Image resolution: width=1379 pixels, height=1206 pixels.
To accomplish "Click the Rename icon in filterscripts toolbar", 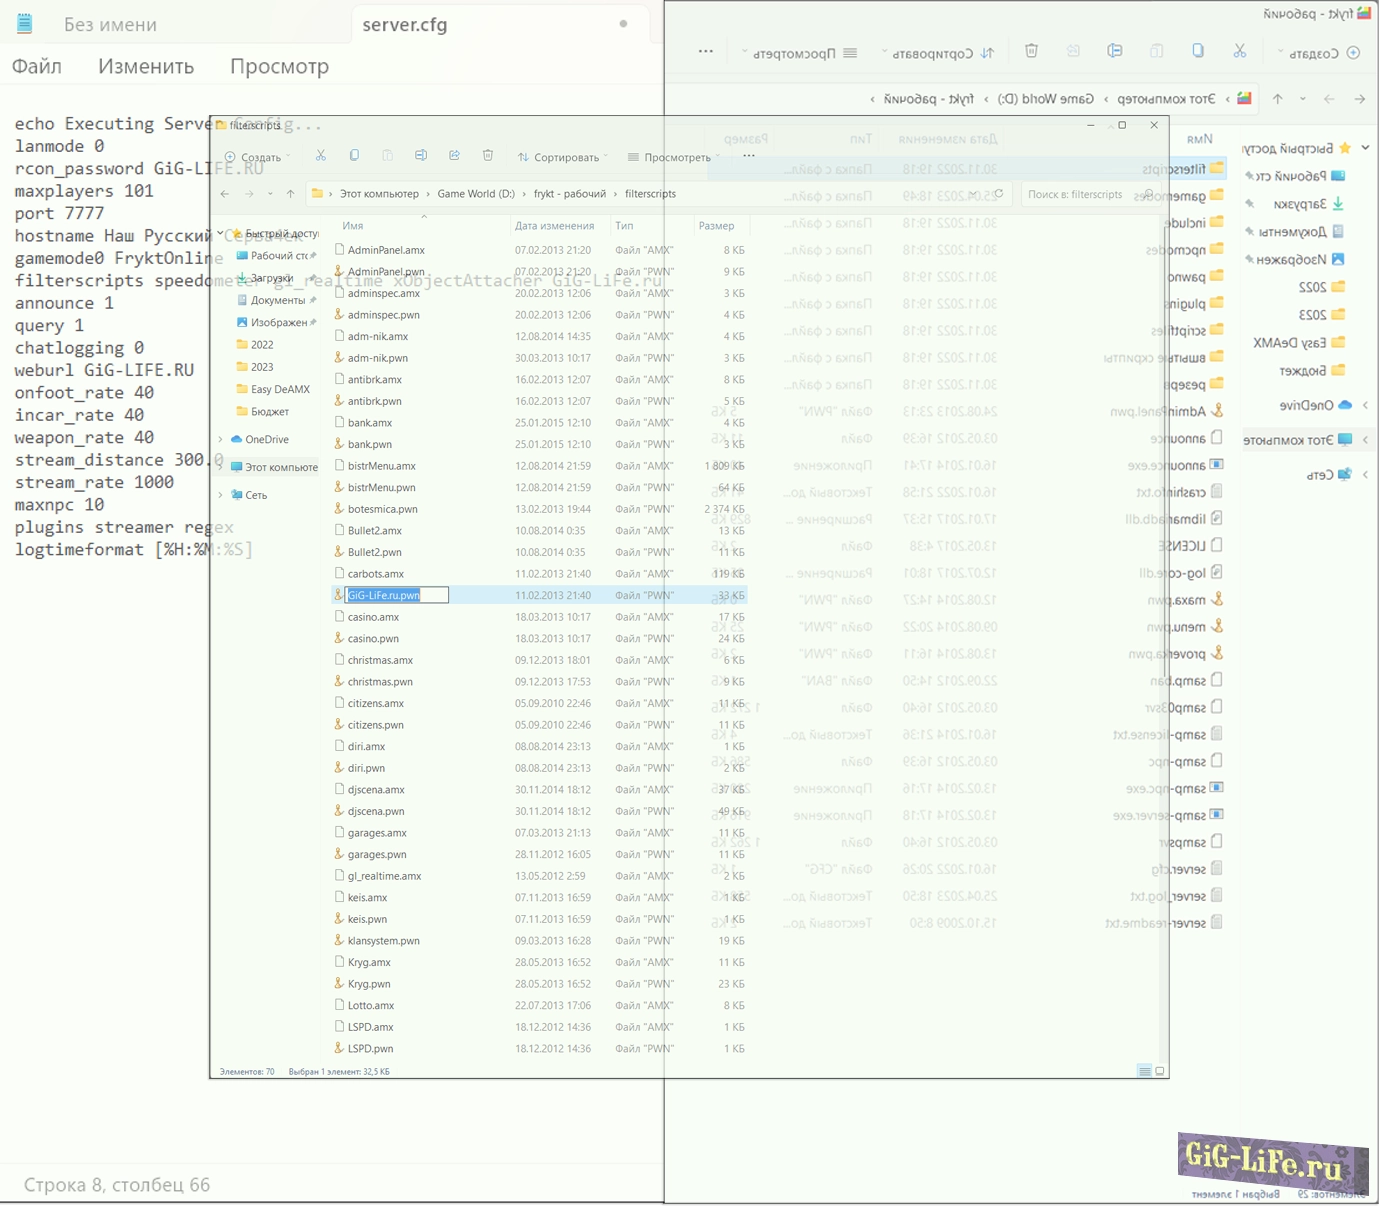I will tap(421, 156).
